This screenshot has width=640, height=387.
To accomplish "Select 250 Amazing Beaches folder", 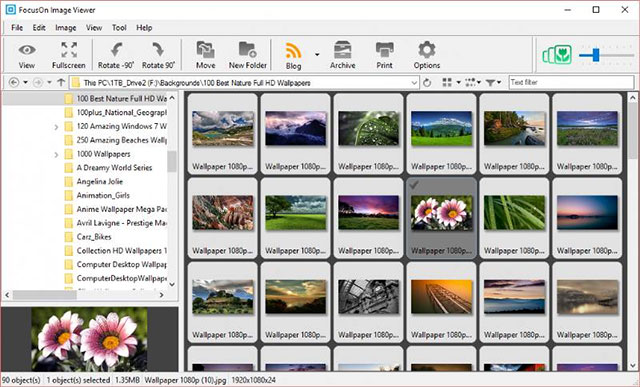I will [x=116, y=140].
